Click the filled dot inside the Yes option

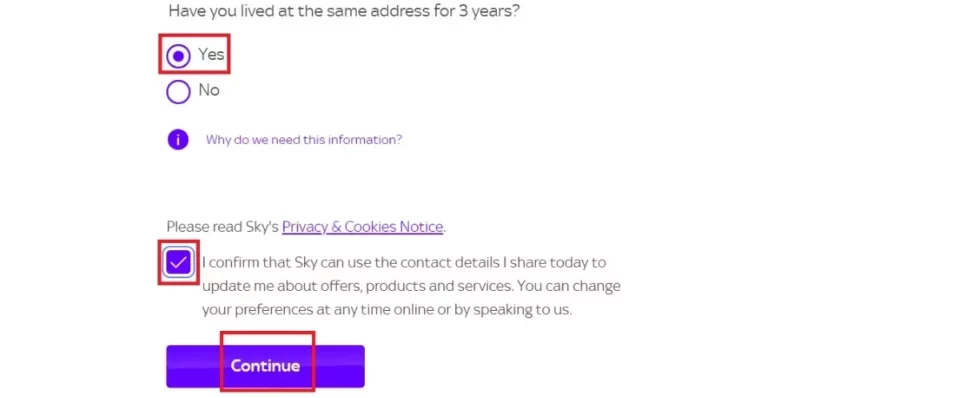click(178, 57)
